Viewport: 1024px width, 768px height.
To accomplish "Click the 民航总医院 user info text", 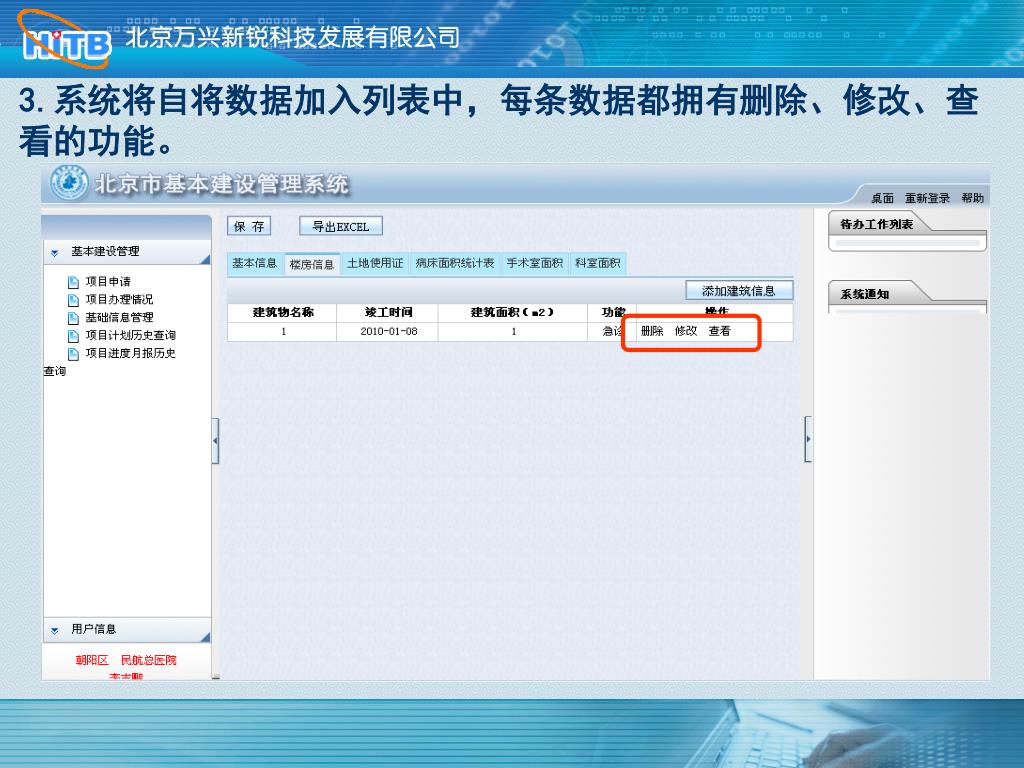I will [x=148, y=660].
